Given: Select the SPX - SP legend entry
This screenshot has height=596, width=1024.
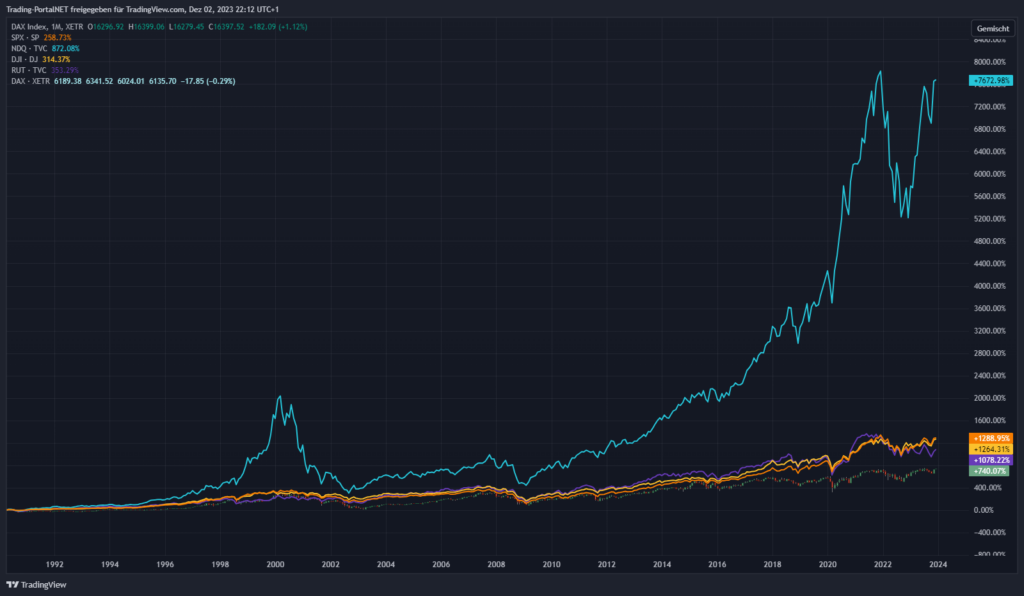Looking at the screenshot, I should tap(24, 37).
